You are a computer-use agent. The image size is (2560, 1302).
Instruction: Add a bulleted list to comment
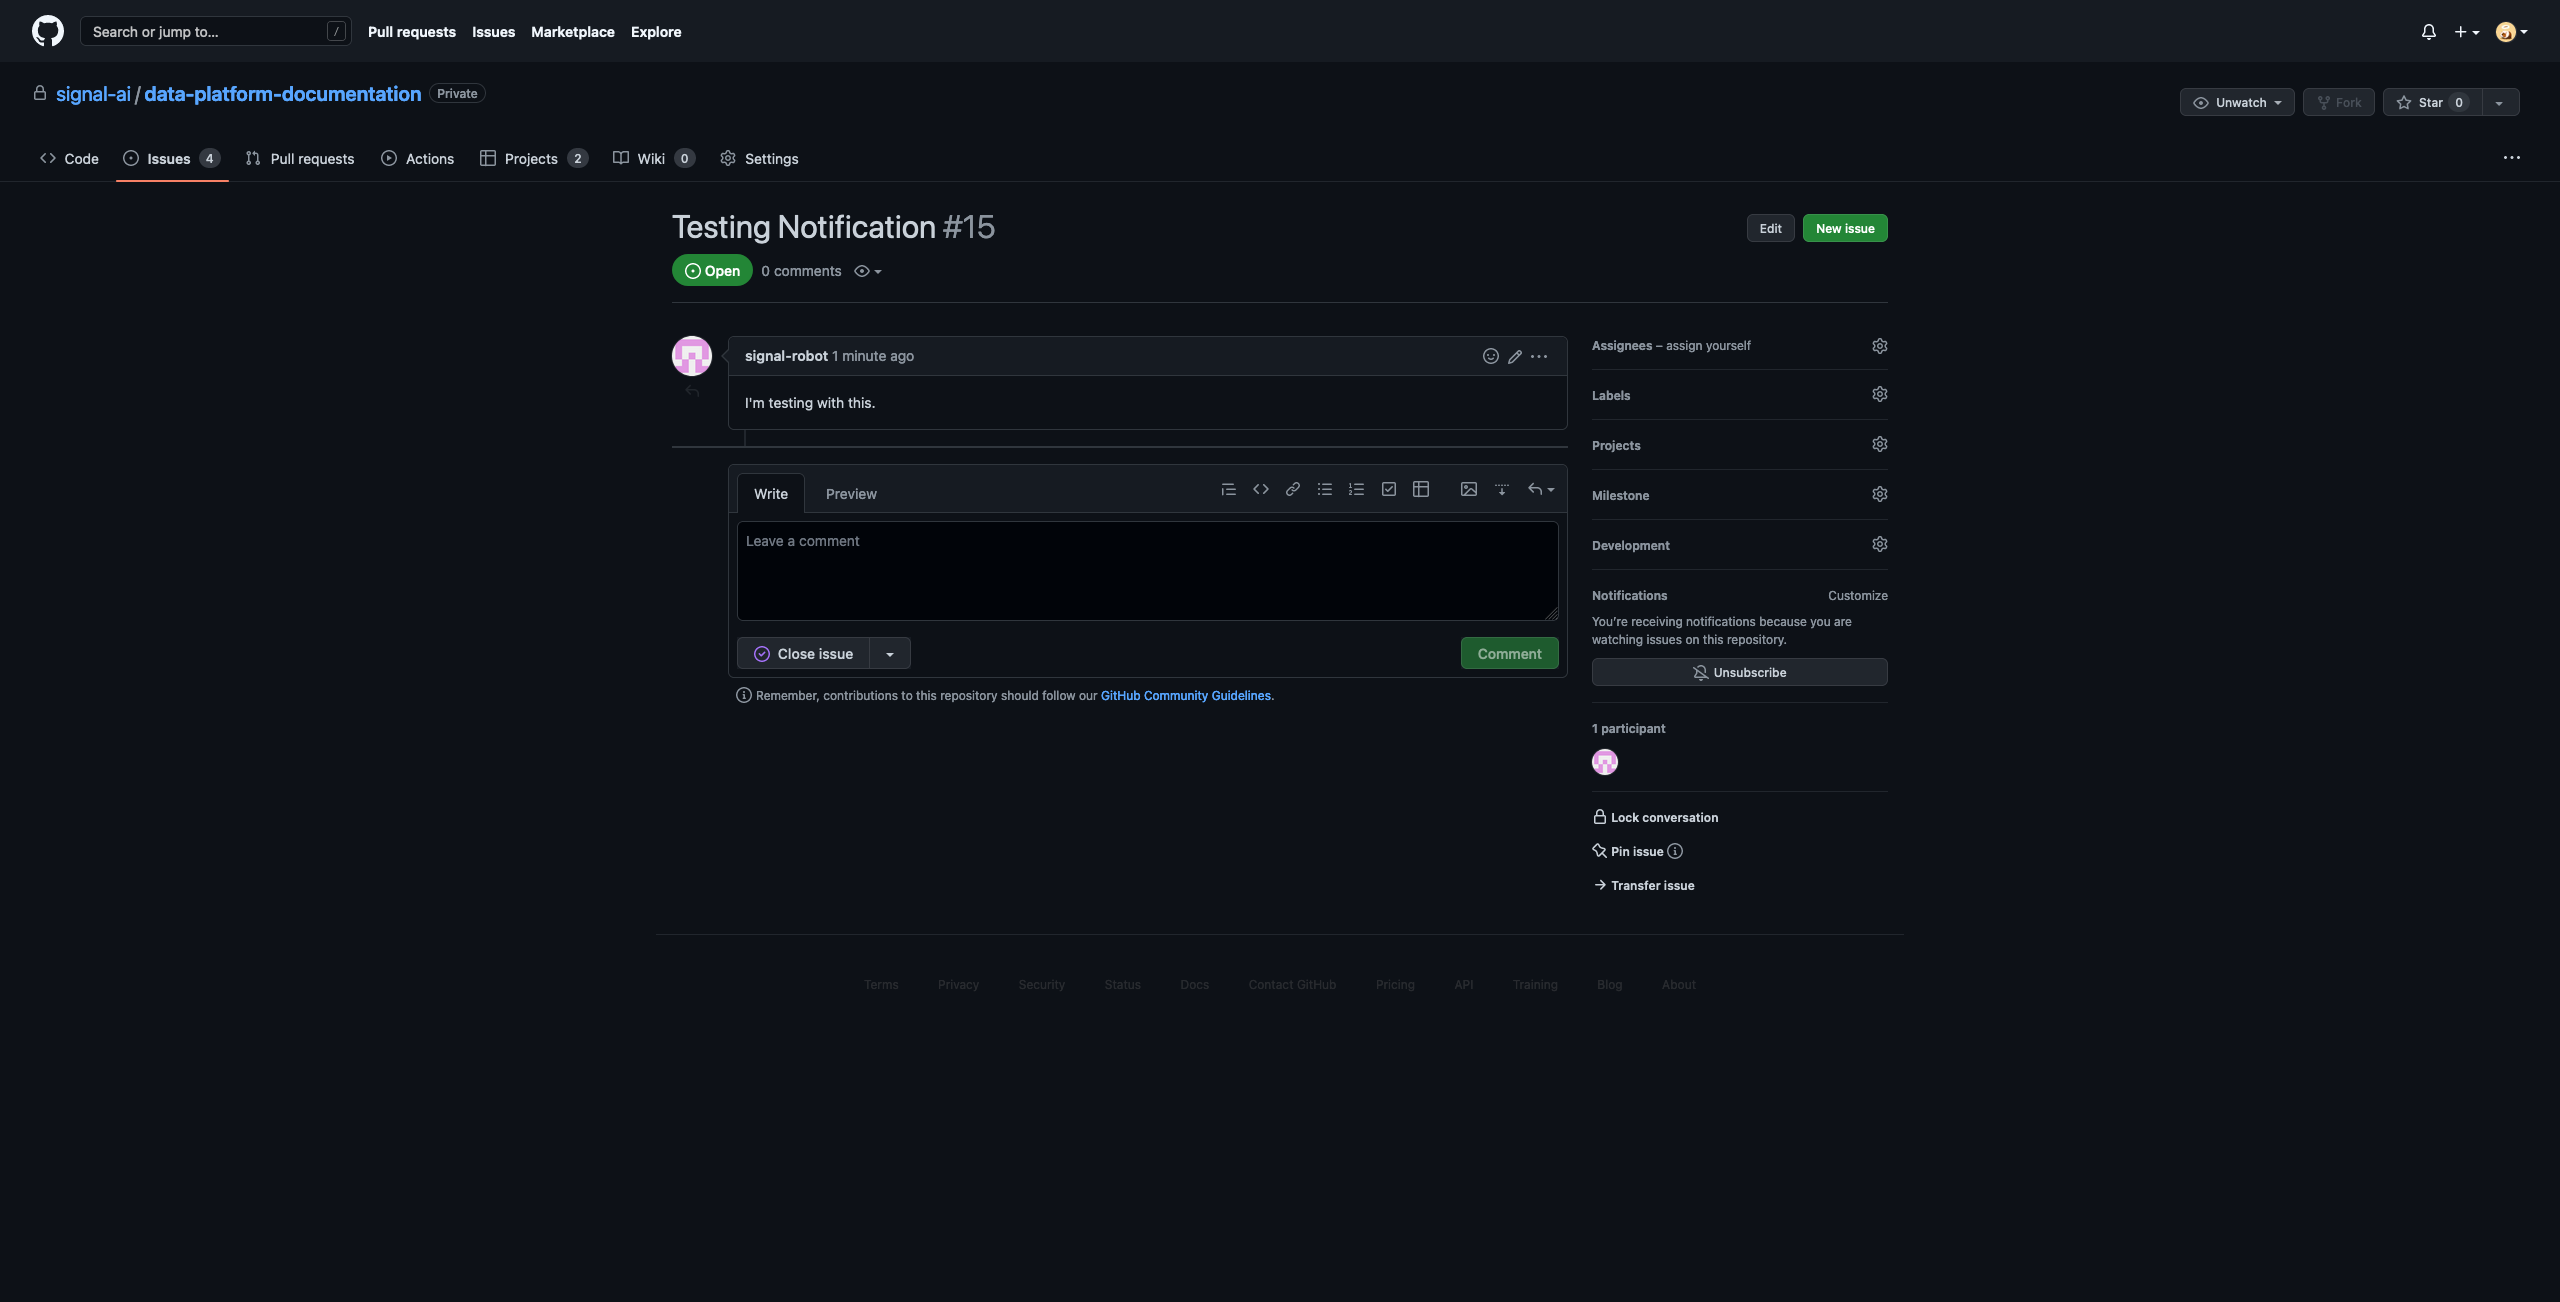coord(1324,489)
